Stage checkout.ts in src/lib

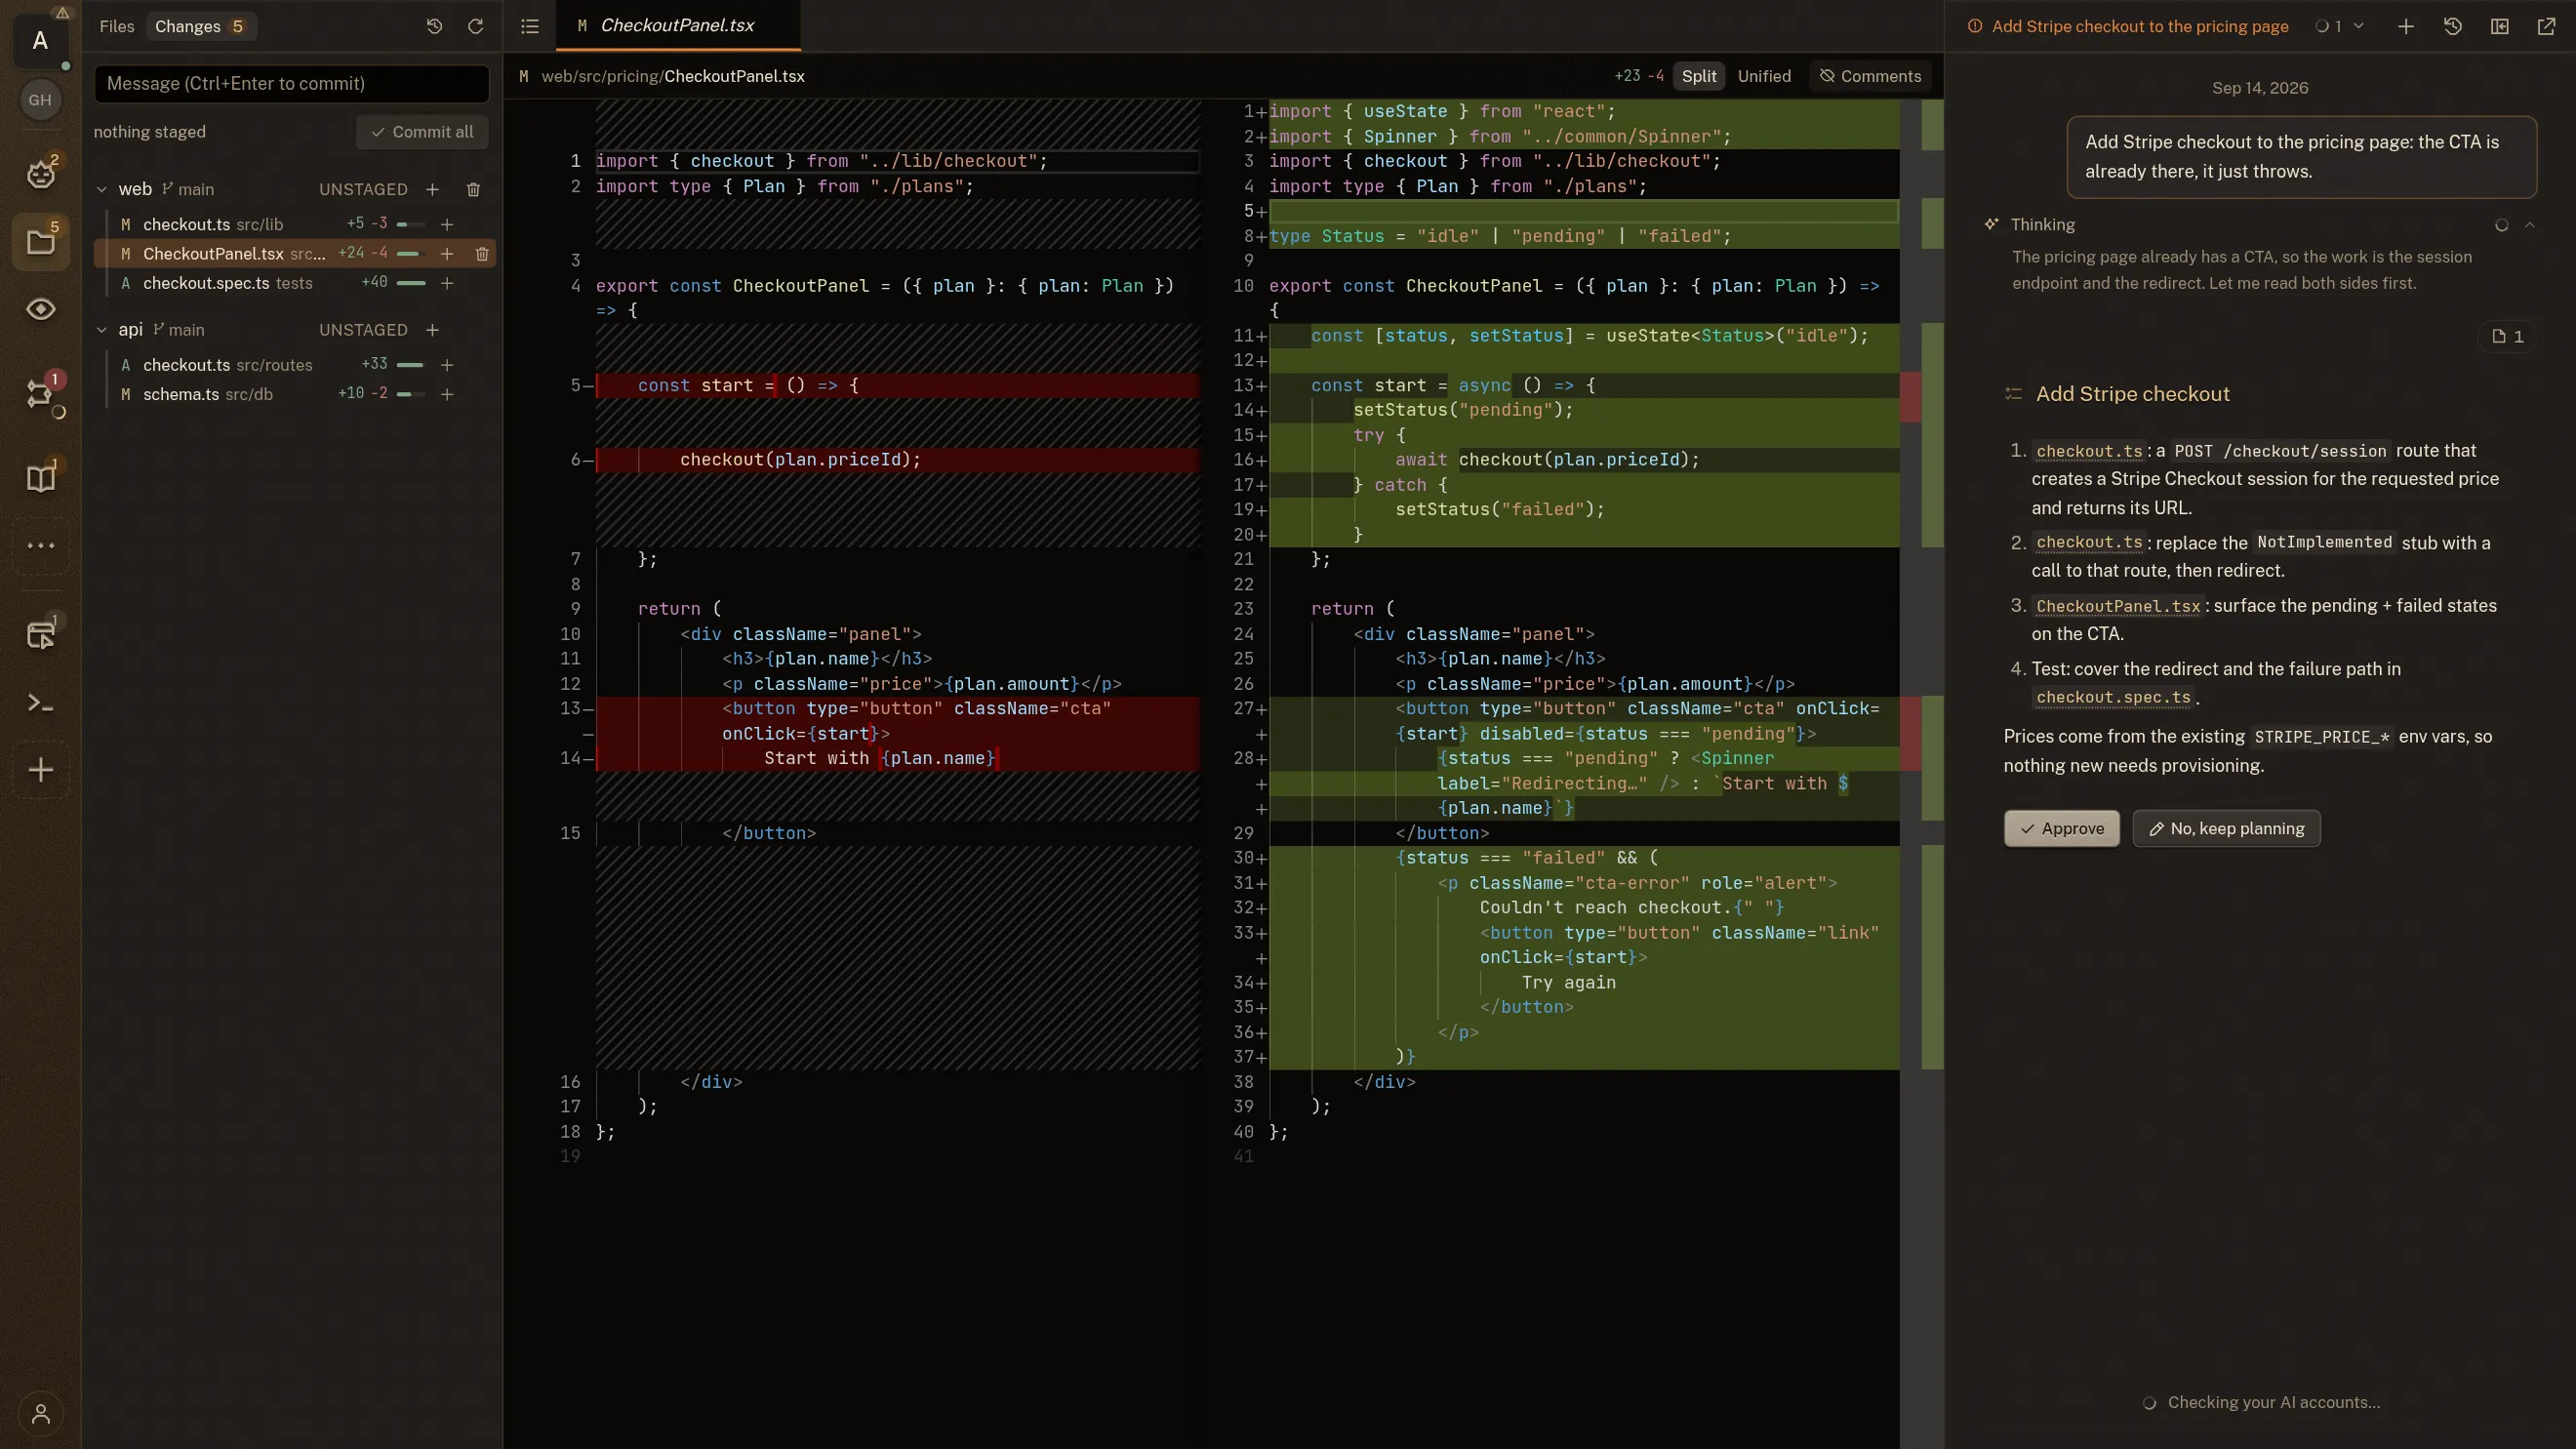[447, 225]
